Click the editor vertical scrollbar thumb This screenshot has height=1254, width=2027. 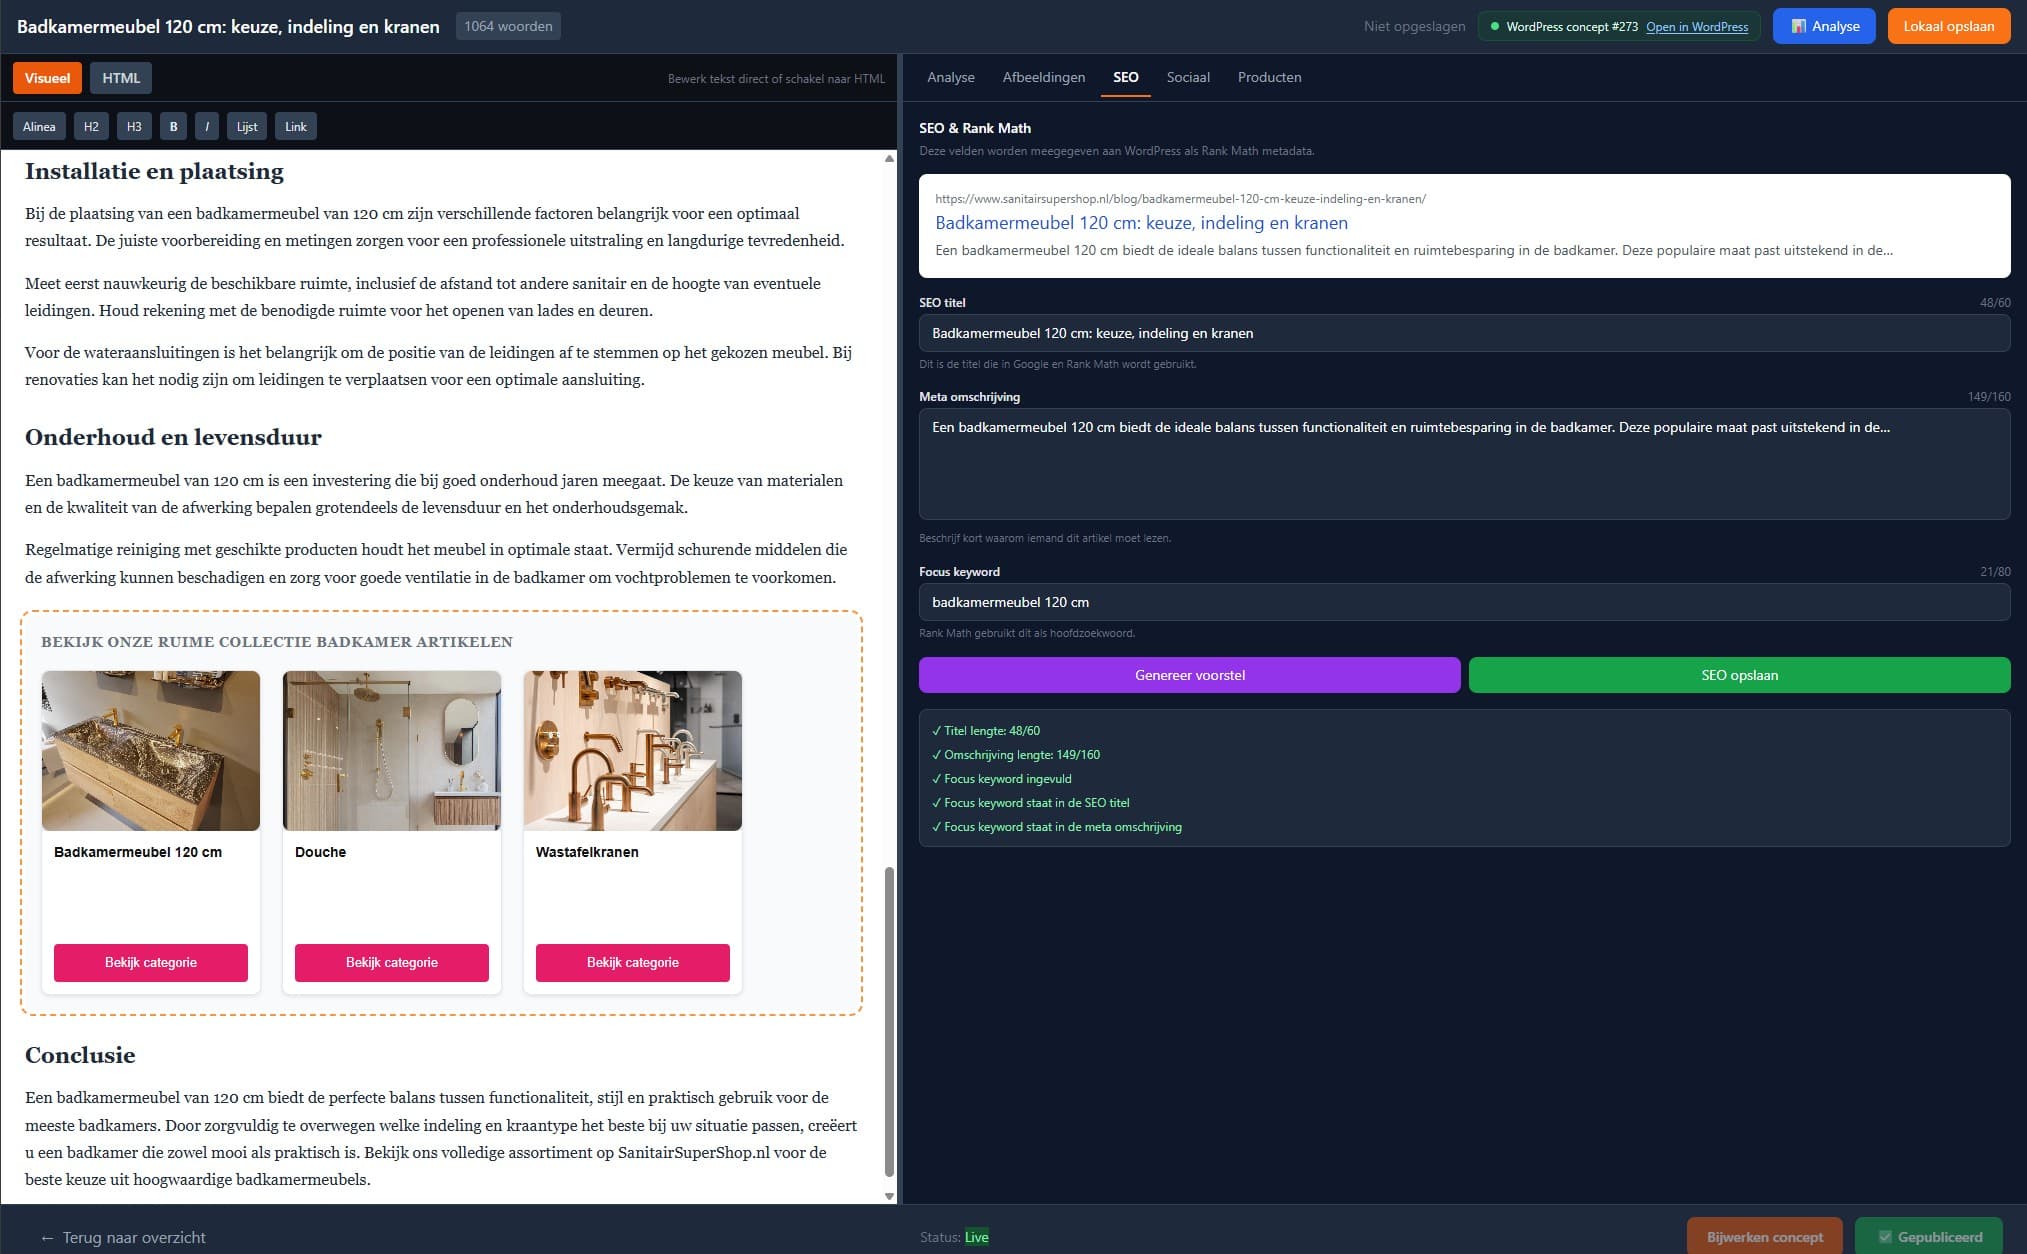(889, 1022)
